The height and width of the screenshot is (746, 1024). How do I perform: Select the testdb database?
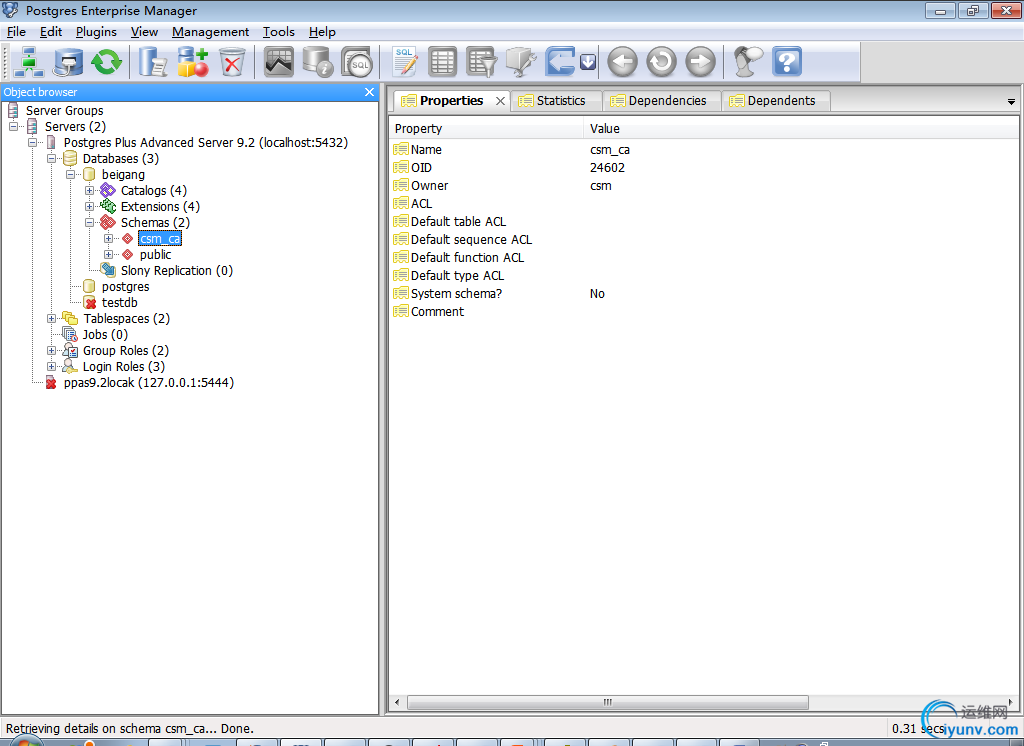(x=120, y=302)
